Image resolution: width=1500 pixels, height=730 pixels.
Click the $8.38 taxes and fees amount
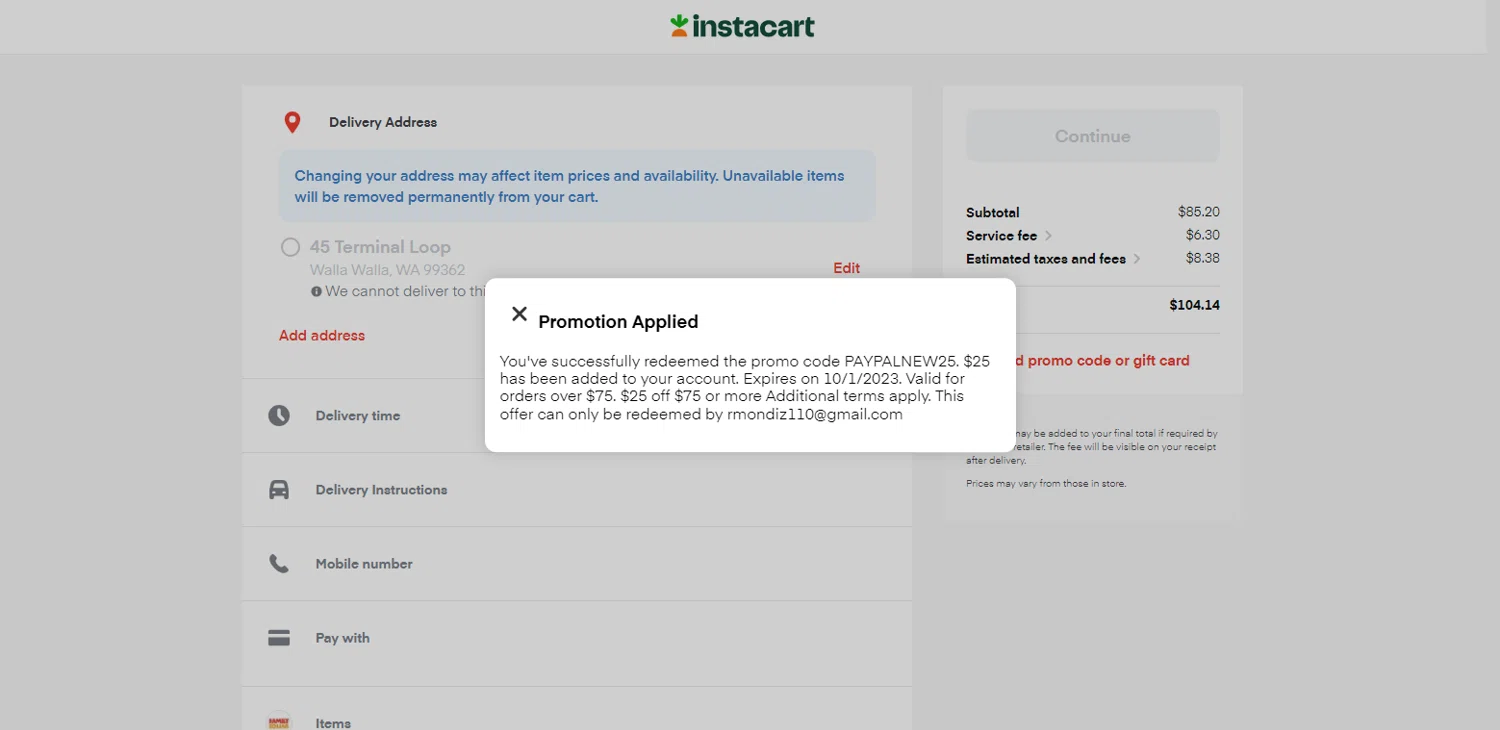point(1203,258)
